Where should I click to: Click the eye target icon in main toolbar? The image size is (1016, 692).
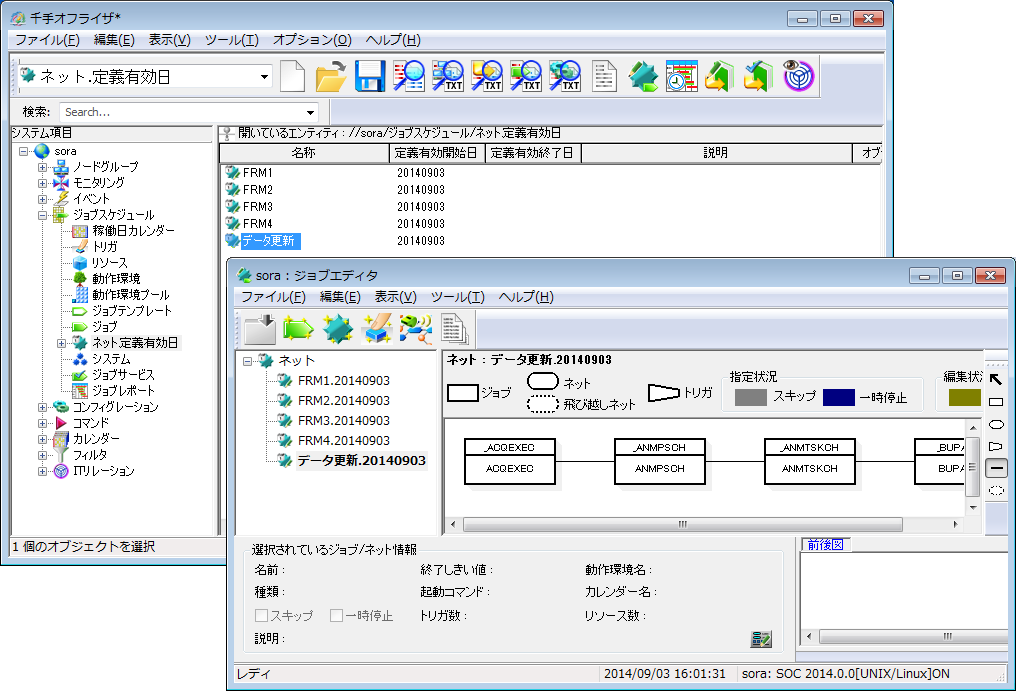798,76
